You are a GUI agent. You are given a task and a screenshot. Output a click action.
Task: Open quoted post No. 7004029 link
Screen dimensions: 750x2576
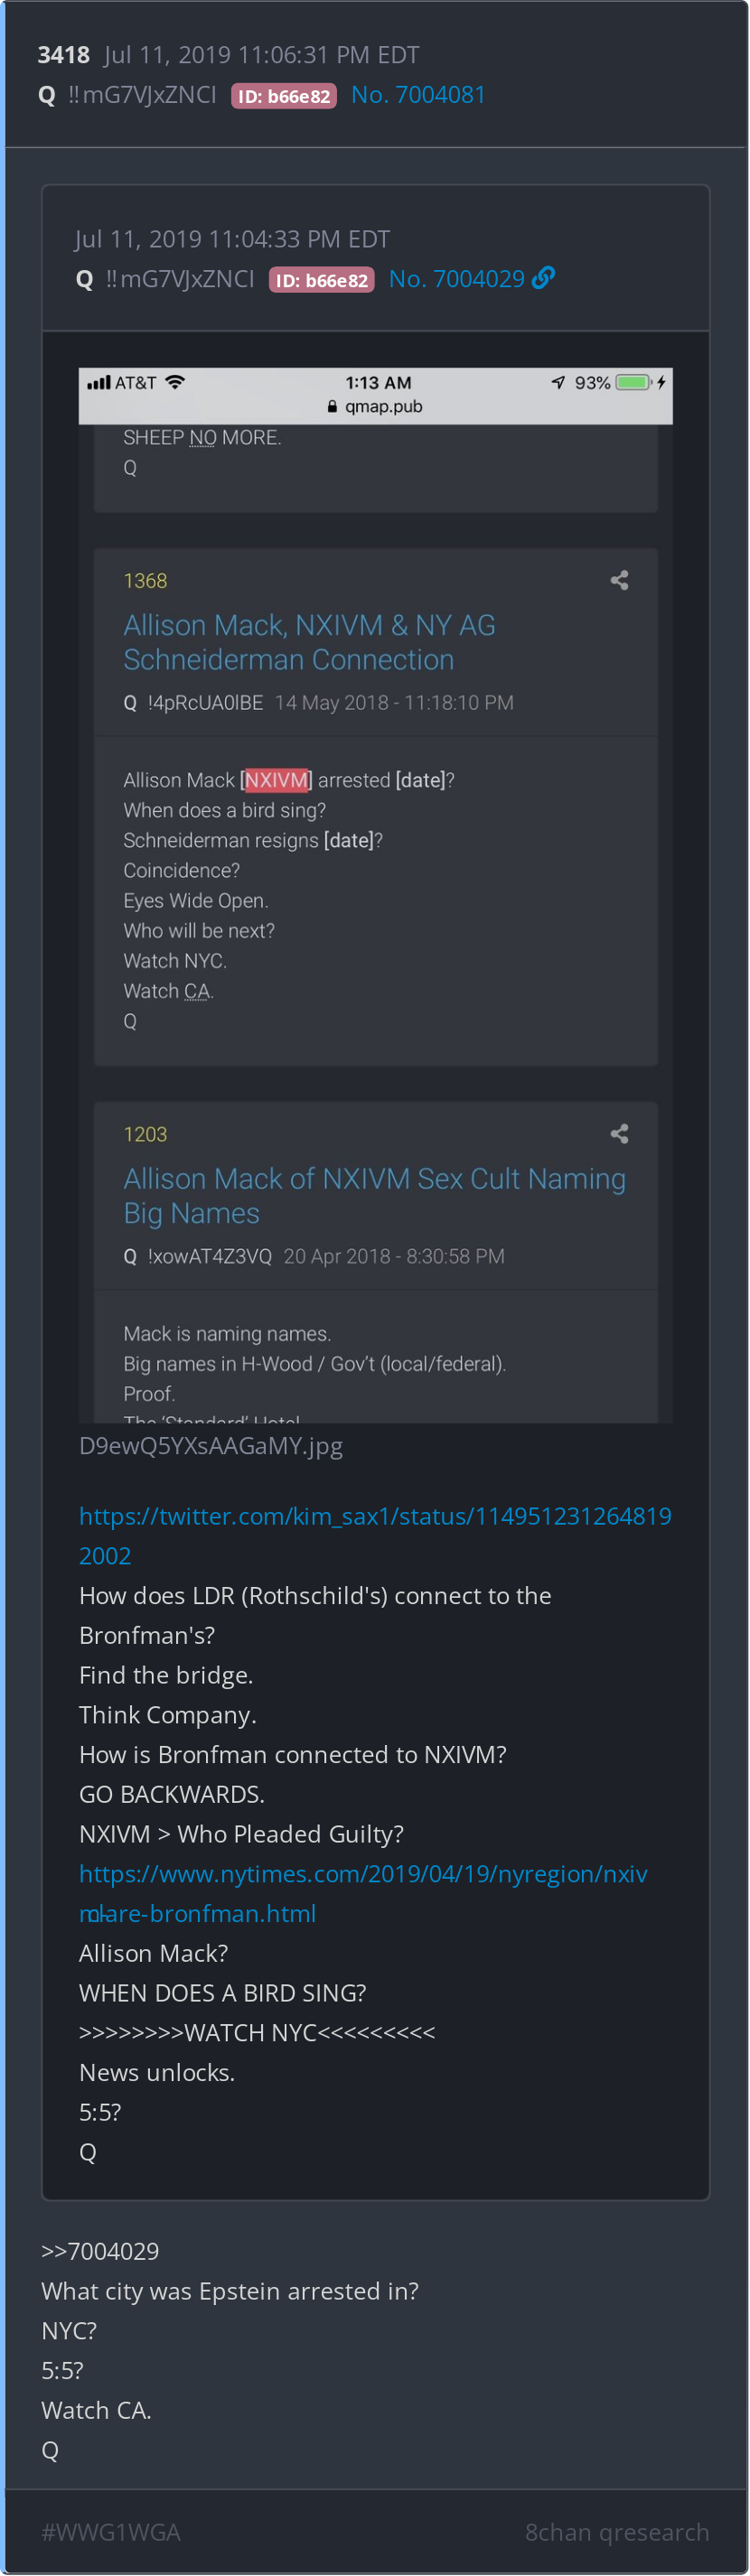pyautogui.click(x=456, y=279)
